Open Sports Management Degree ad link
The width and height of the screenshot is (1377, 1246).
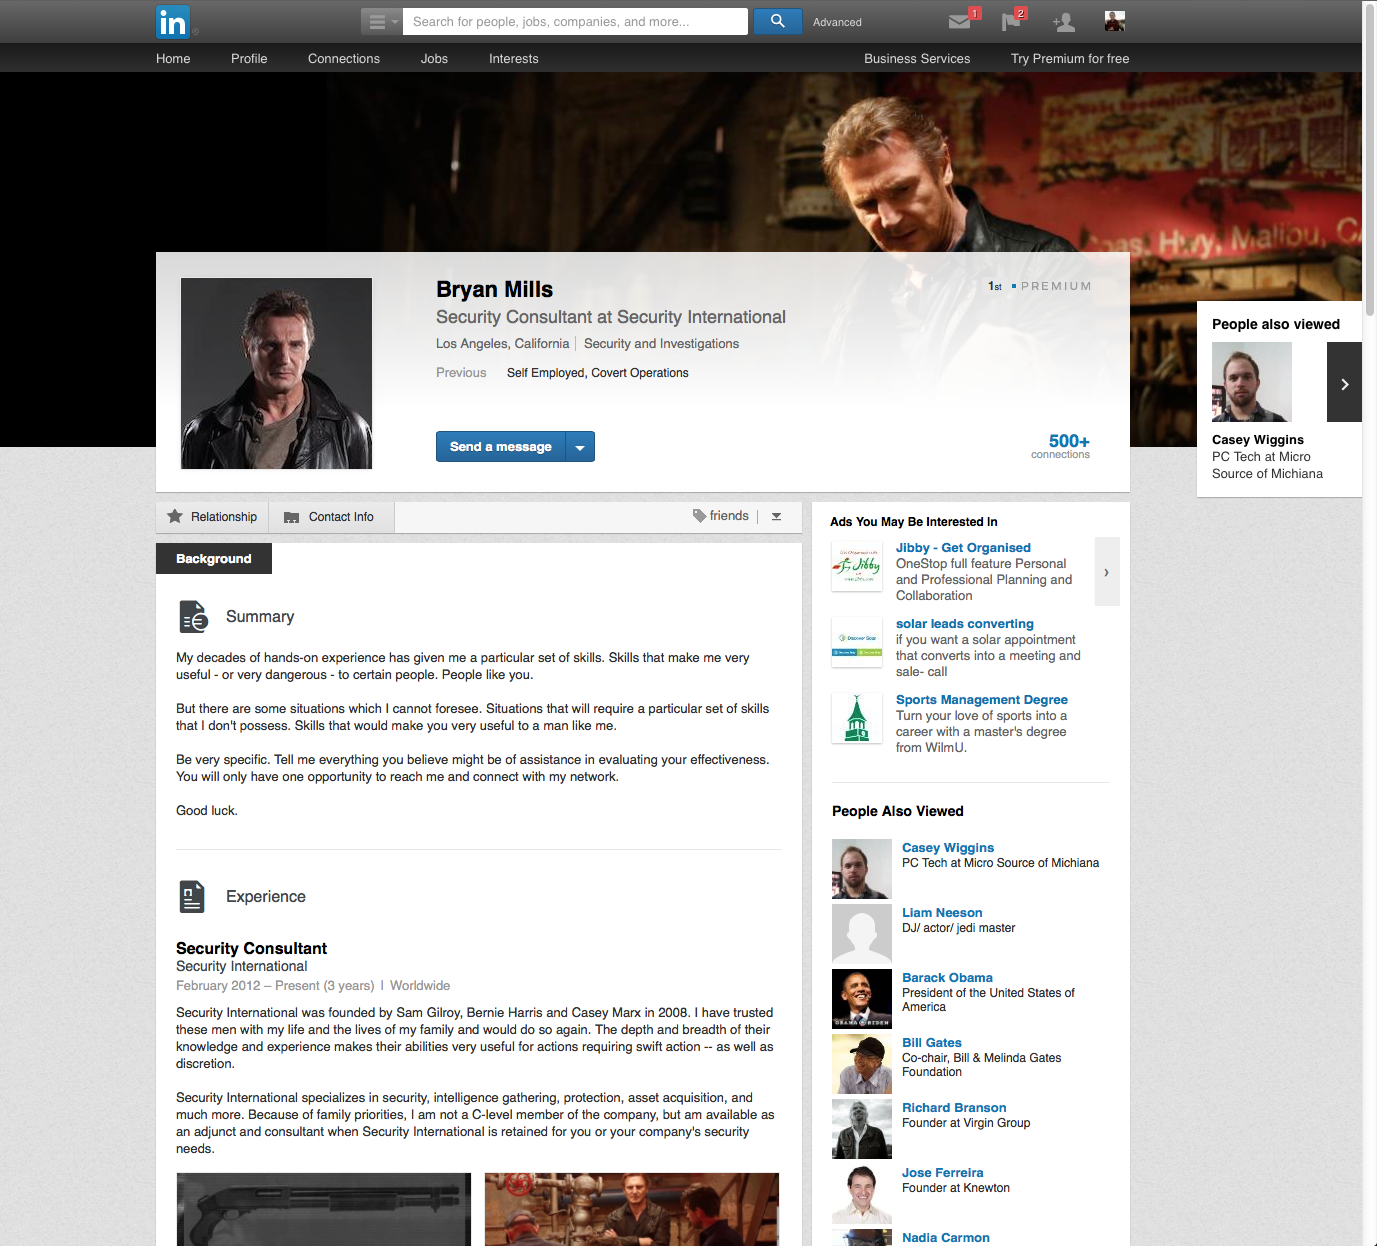(x=982, y=700)
